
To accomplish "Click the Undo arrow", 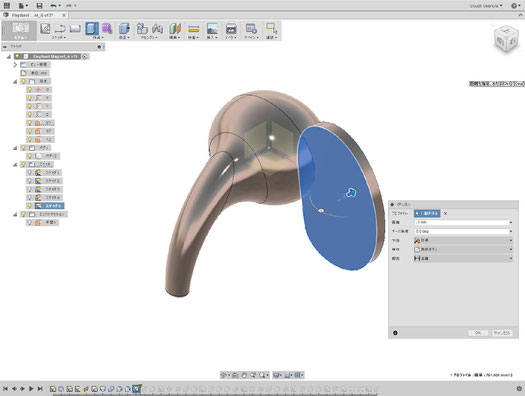I will click(54, 5).
